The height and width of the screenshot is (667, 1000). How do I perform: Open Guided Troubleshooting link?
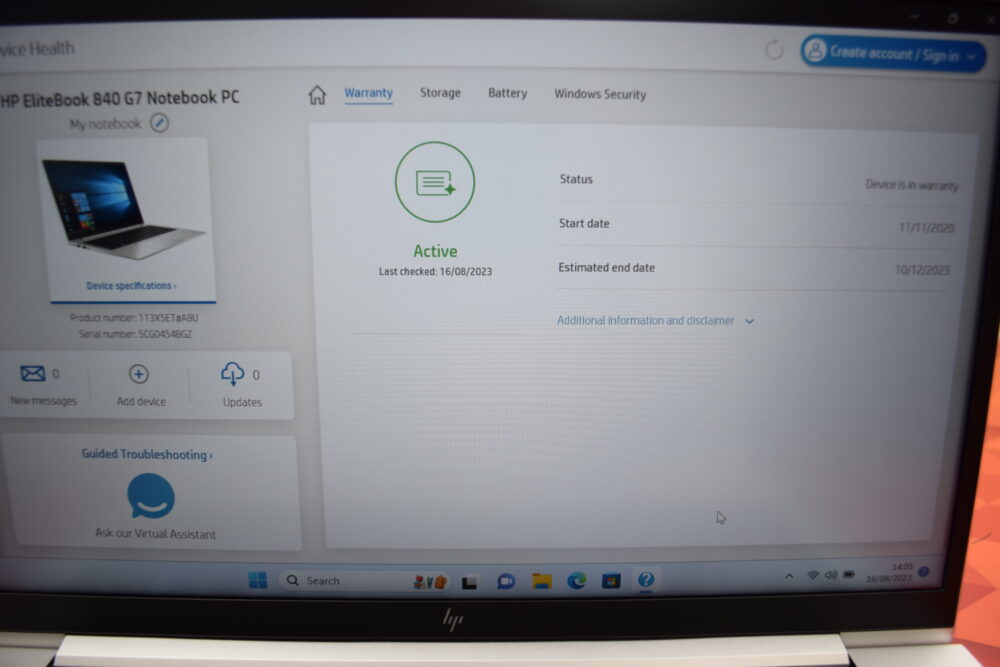(147, 454)
